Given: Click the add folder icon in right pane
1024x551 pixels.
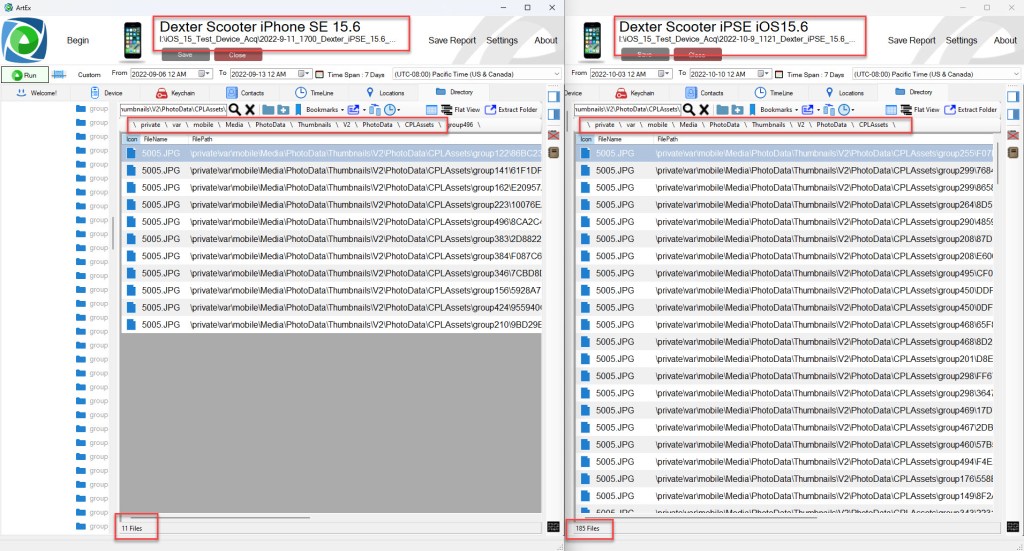Looking at the screenshot, I should point(737,109).
